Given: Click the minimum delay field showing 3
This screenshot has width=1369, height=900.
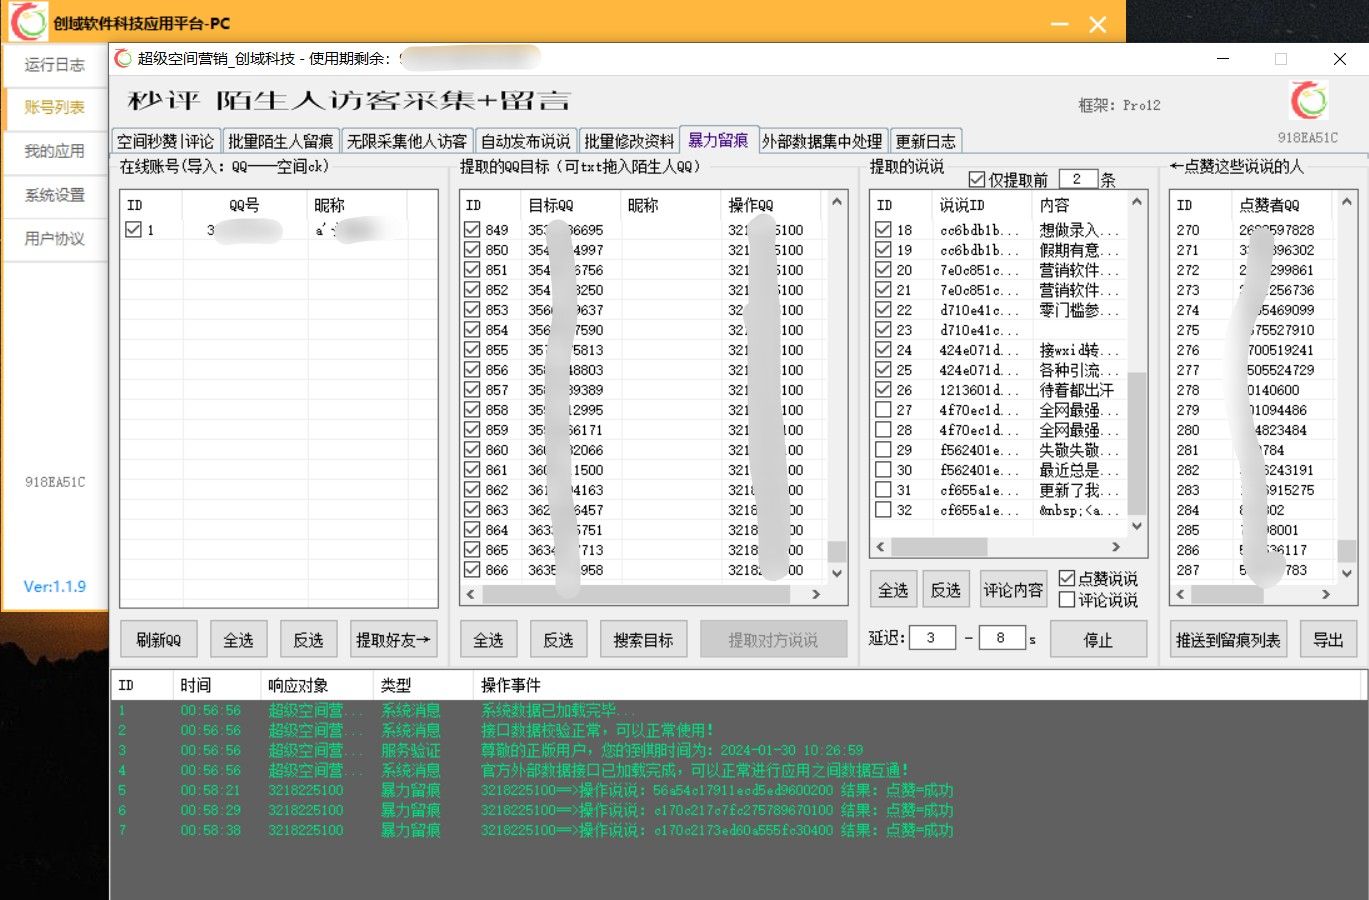Looking at the screenshot, I should point(932,637).
